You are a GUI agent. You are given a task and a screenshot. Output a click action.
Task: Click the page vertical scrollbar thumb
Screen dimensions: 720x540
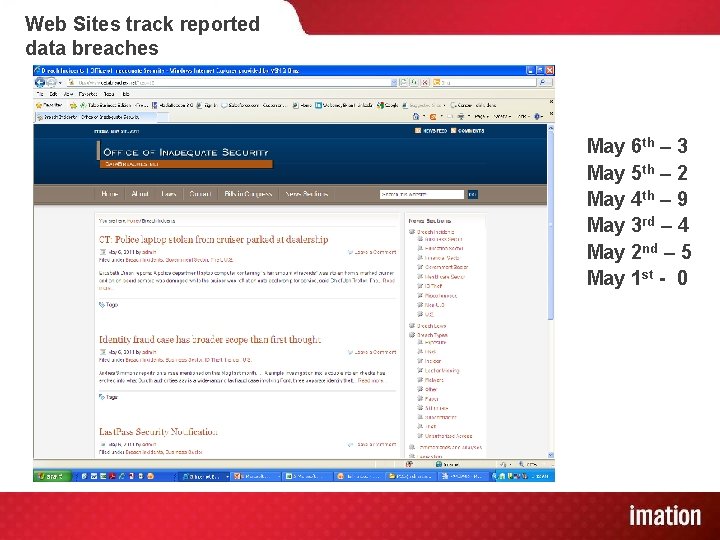point(551,225)
